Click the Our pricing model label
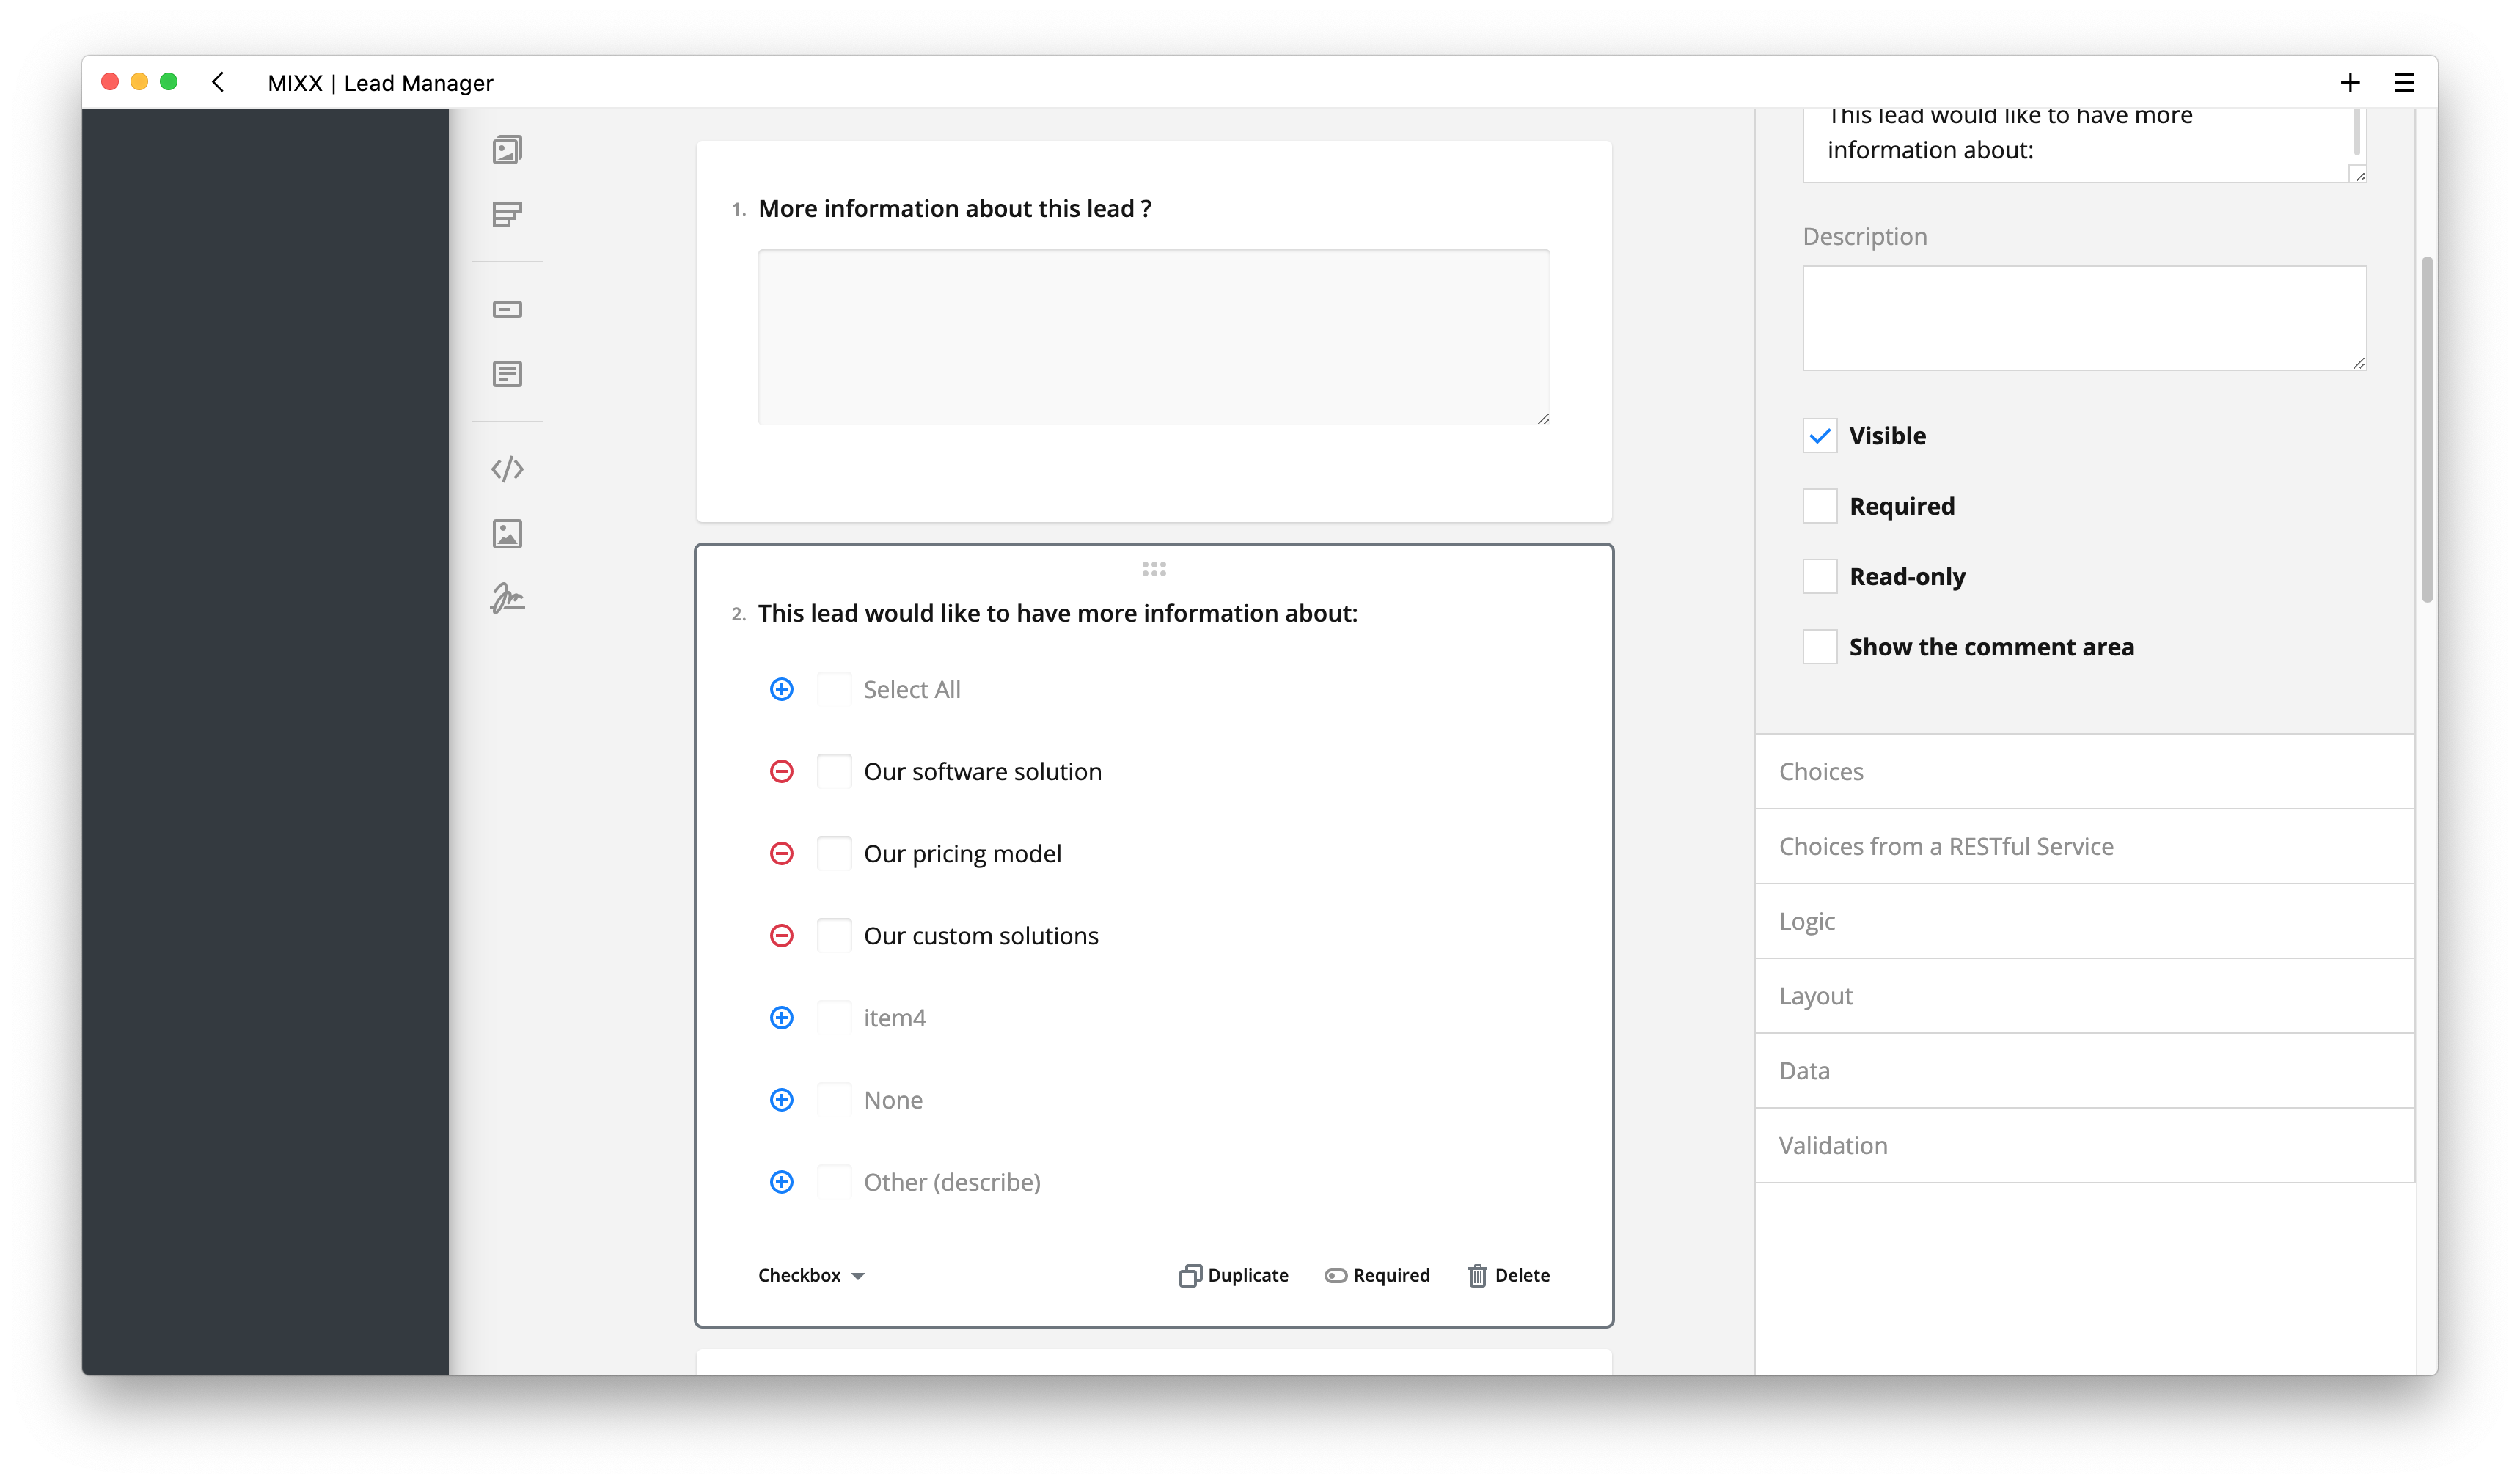The height and width of the screenshot is (1484, 2520). click(x=963, y=853)
